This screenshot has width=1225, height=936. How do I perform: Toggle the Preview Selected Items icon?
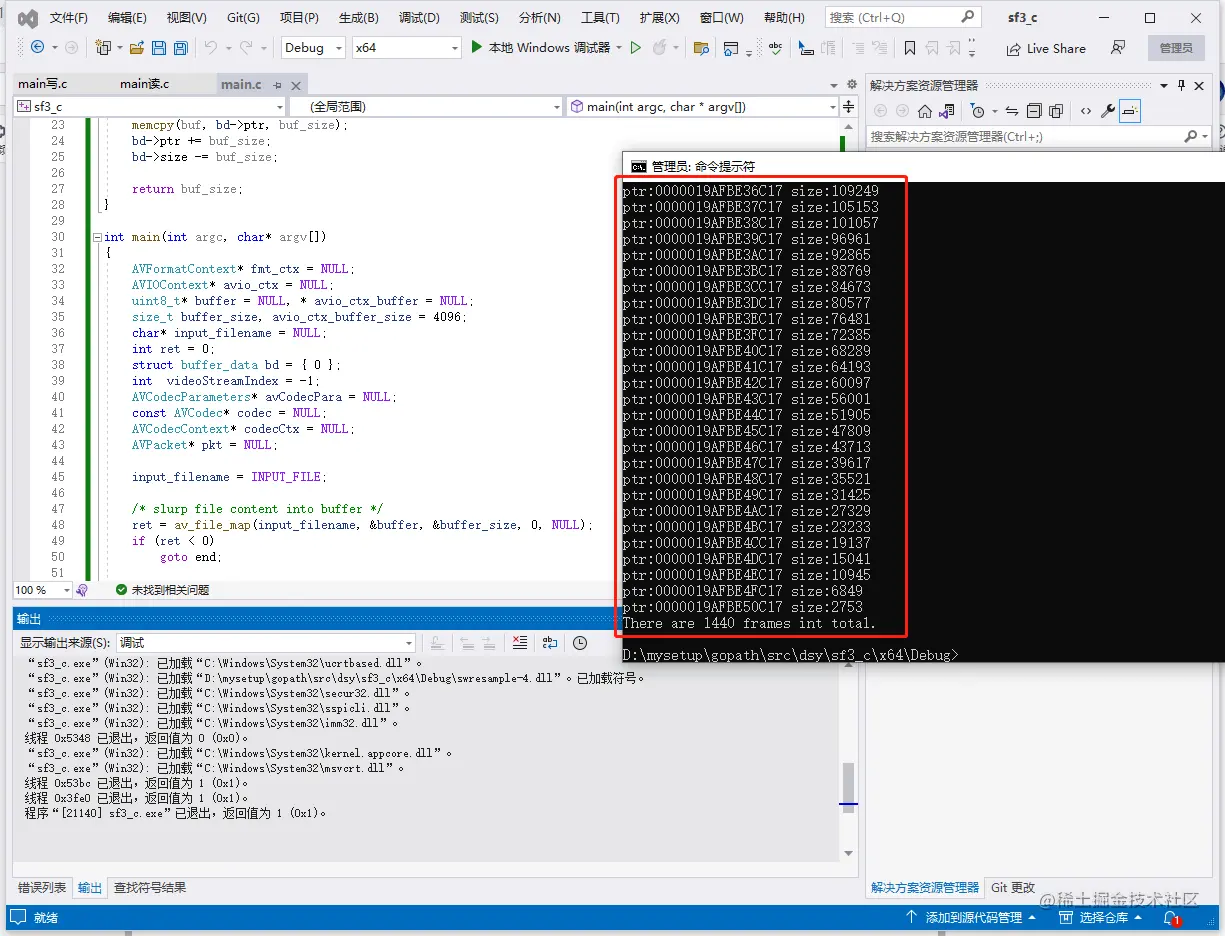(x=1129, y=111)
